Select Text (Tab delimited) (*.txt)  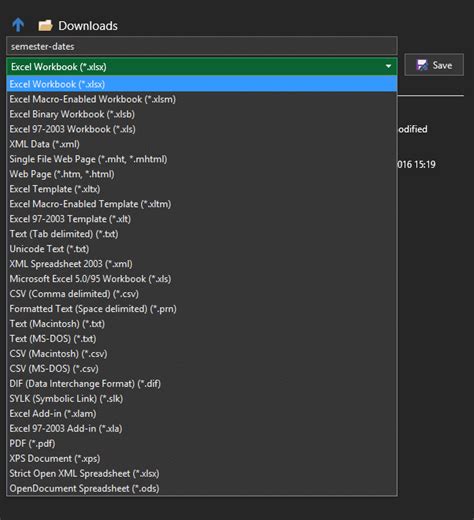(202, 234)
